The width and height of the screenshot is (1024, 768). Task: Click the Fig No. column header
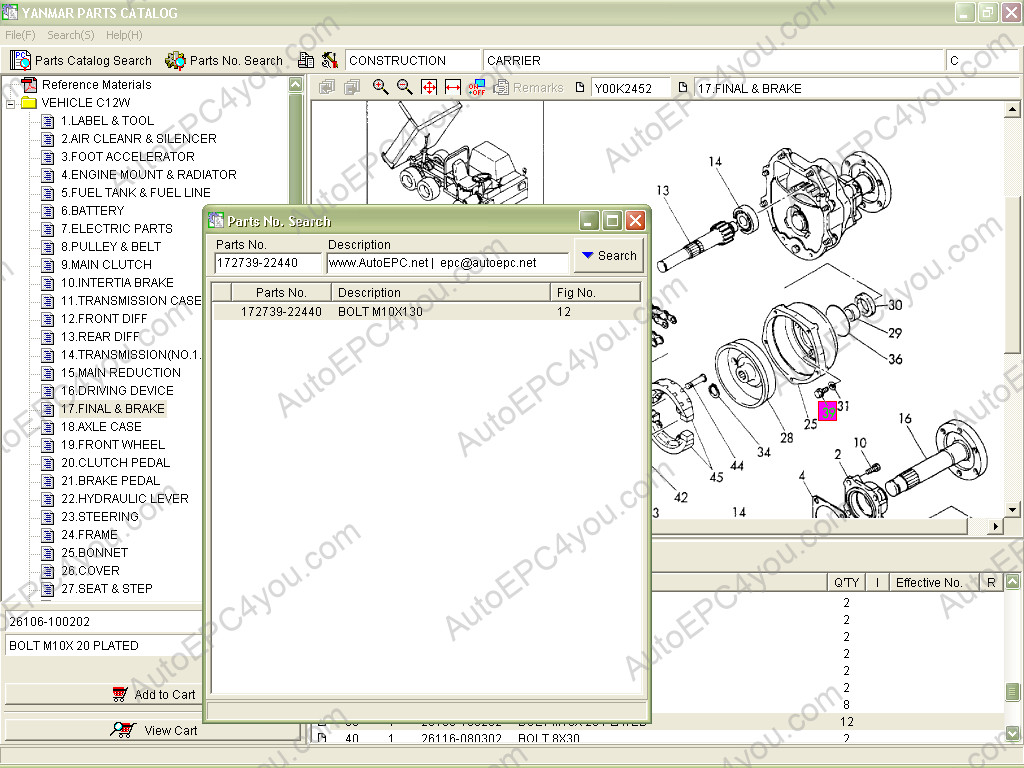point(595,293)
